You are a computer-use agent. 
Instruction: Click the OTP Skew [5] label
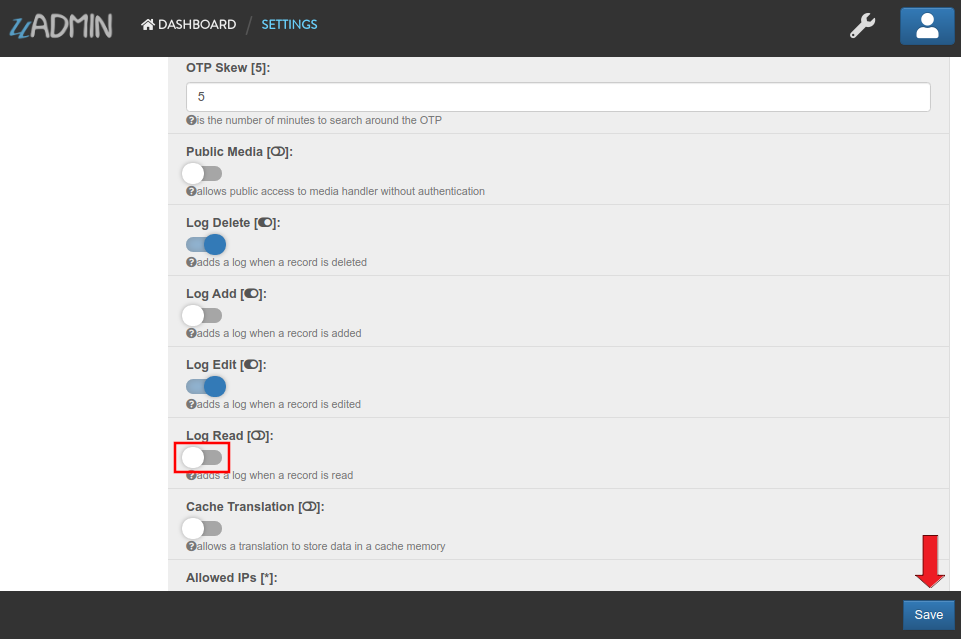(x=228, y=68)
